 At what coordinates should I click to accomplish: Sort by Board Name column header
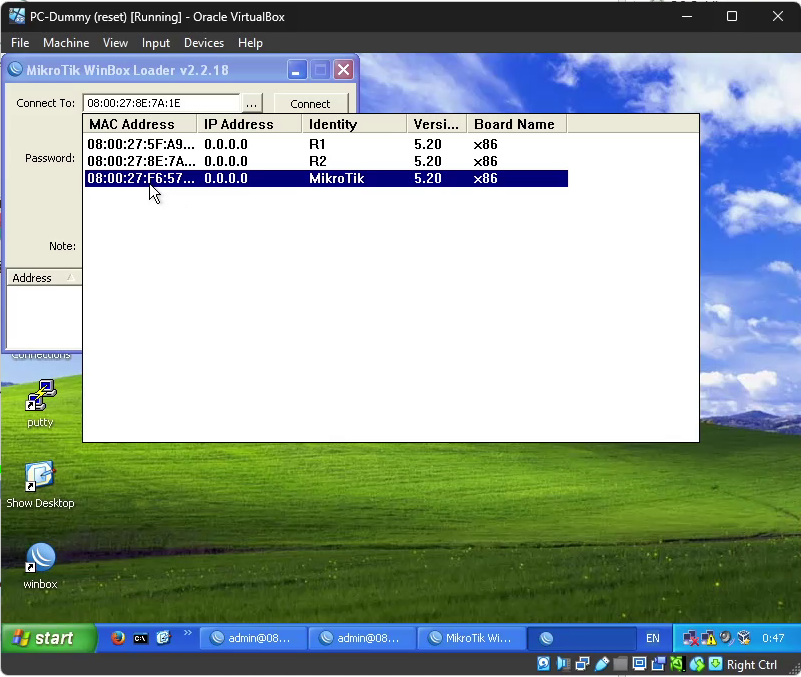(516, 124)
